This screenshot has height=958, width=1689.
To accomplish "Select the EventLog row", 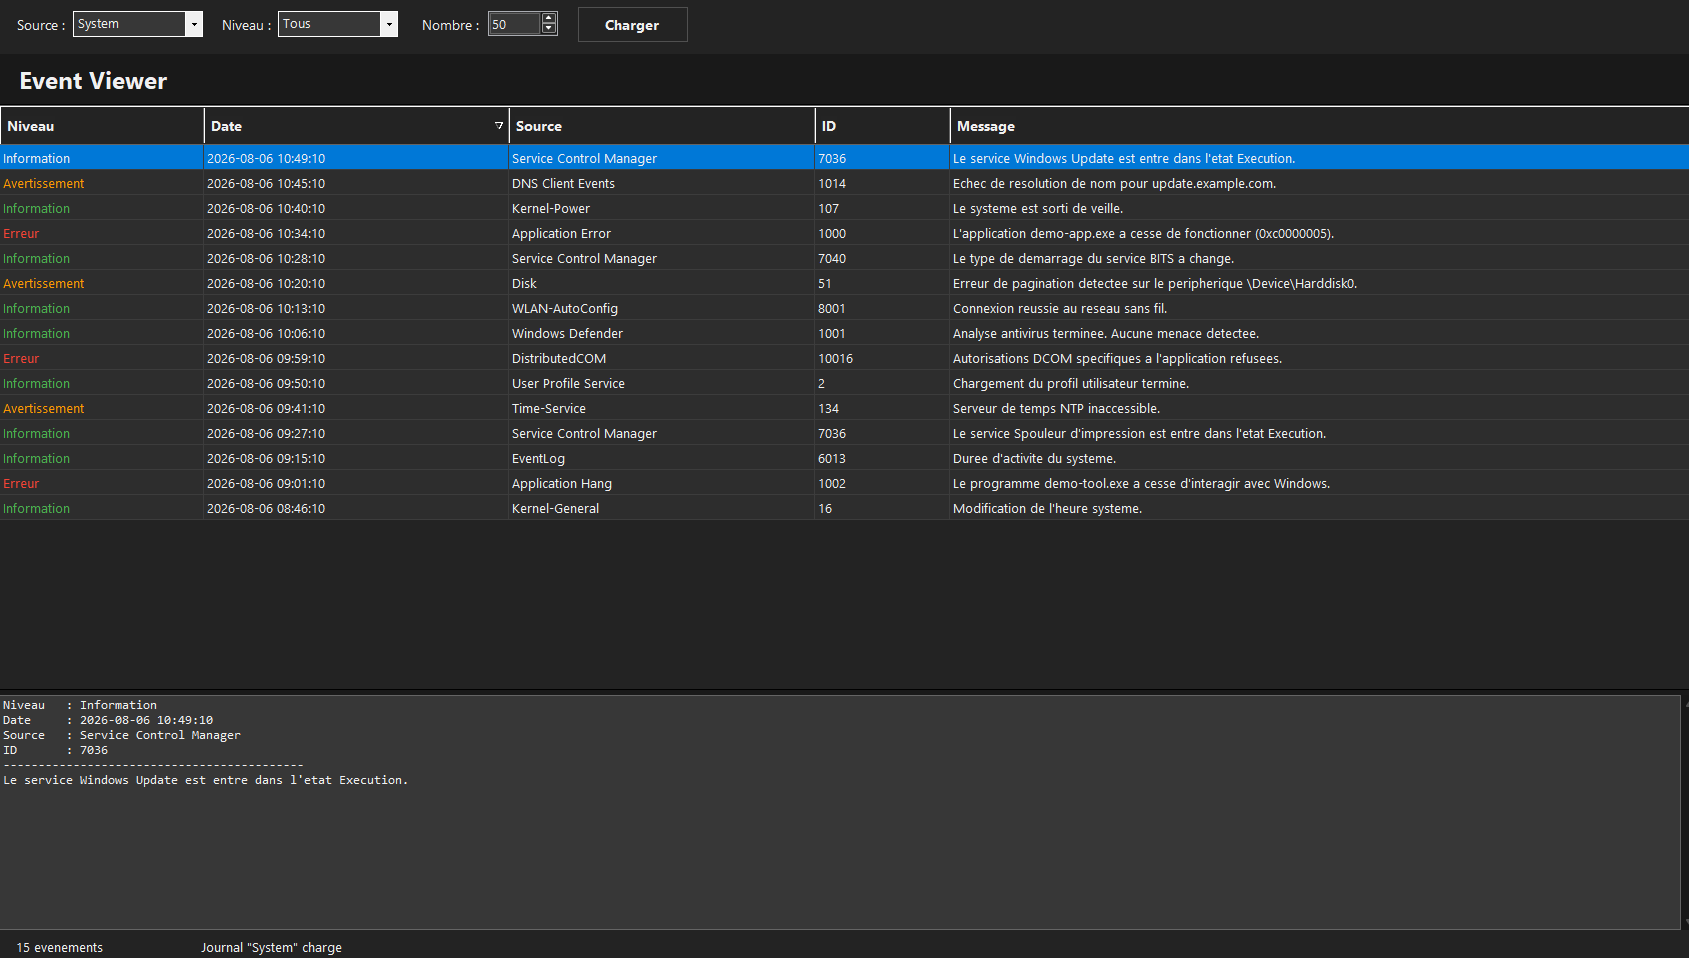I will 844,458.
